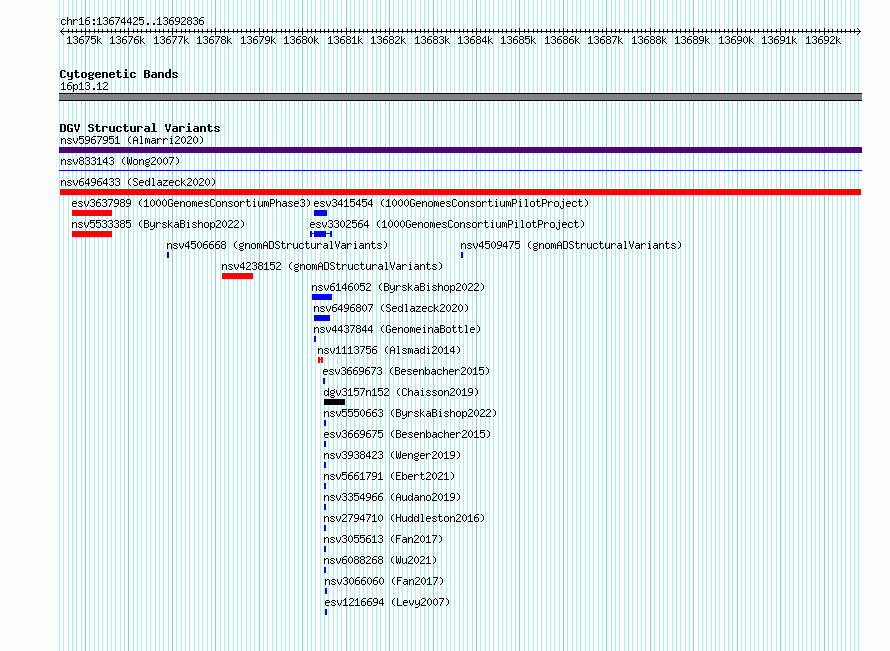Screen dimensions: 890x651
Task: Open nsv2794710 (Huddleston2016) variant
Action: pyautogui.click(x=404, y=518)
